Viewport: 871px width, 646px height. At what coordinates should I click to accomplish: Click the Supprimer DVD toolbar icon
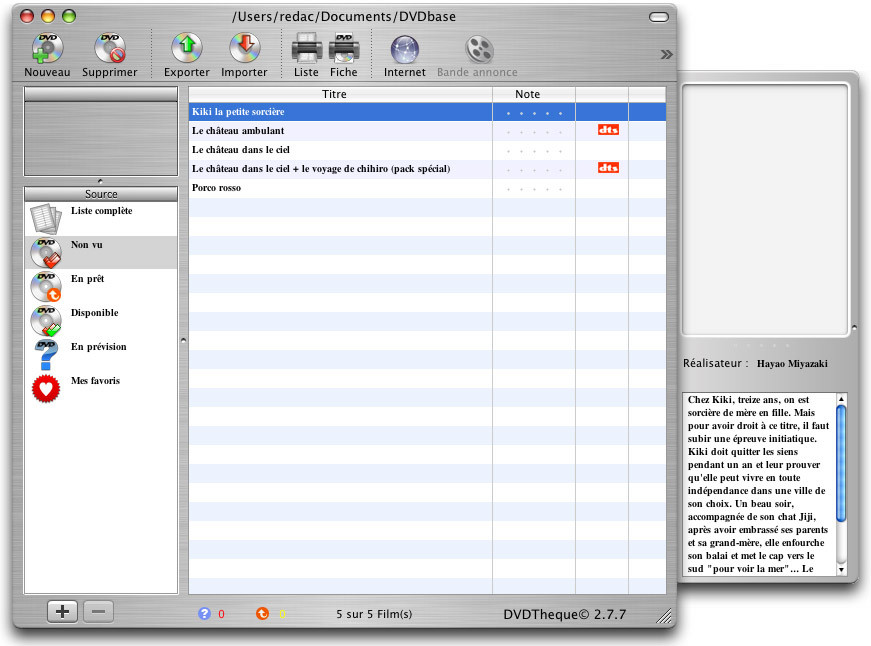tap(109, 48)
